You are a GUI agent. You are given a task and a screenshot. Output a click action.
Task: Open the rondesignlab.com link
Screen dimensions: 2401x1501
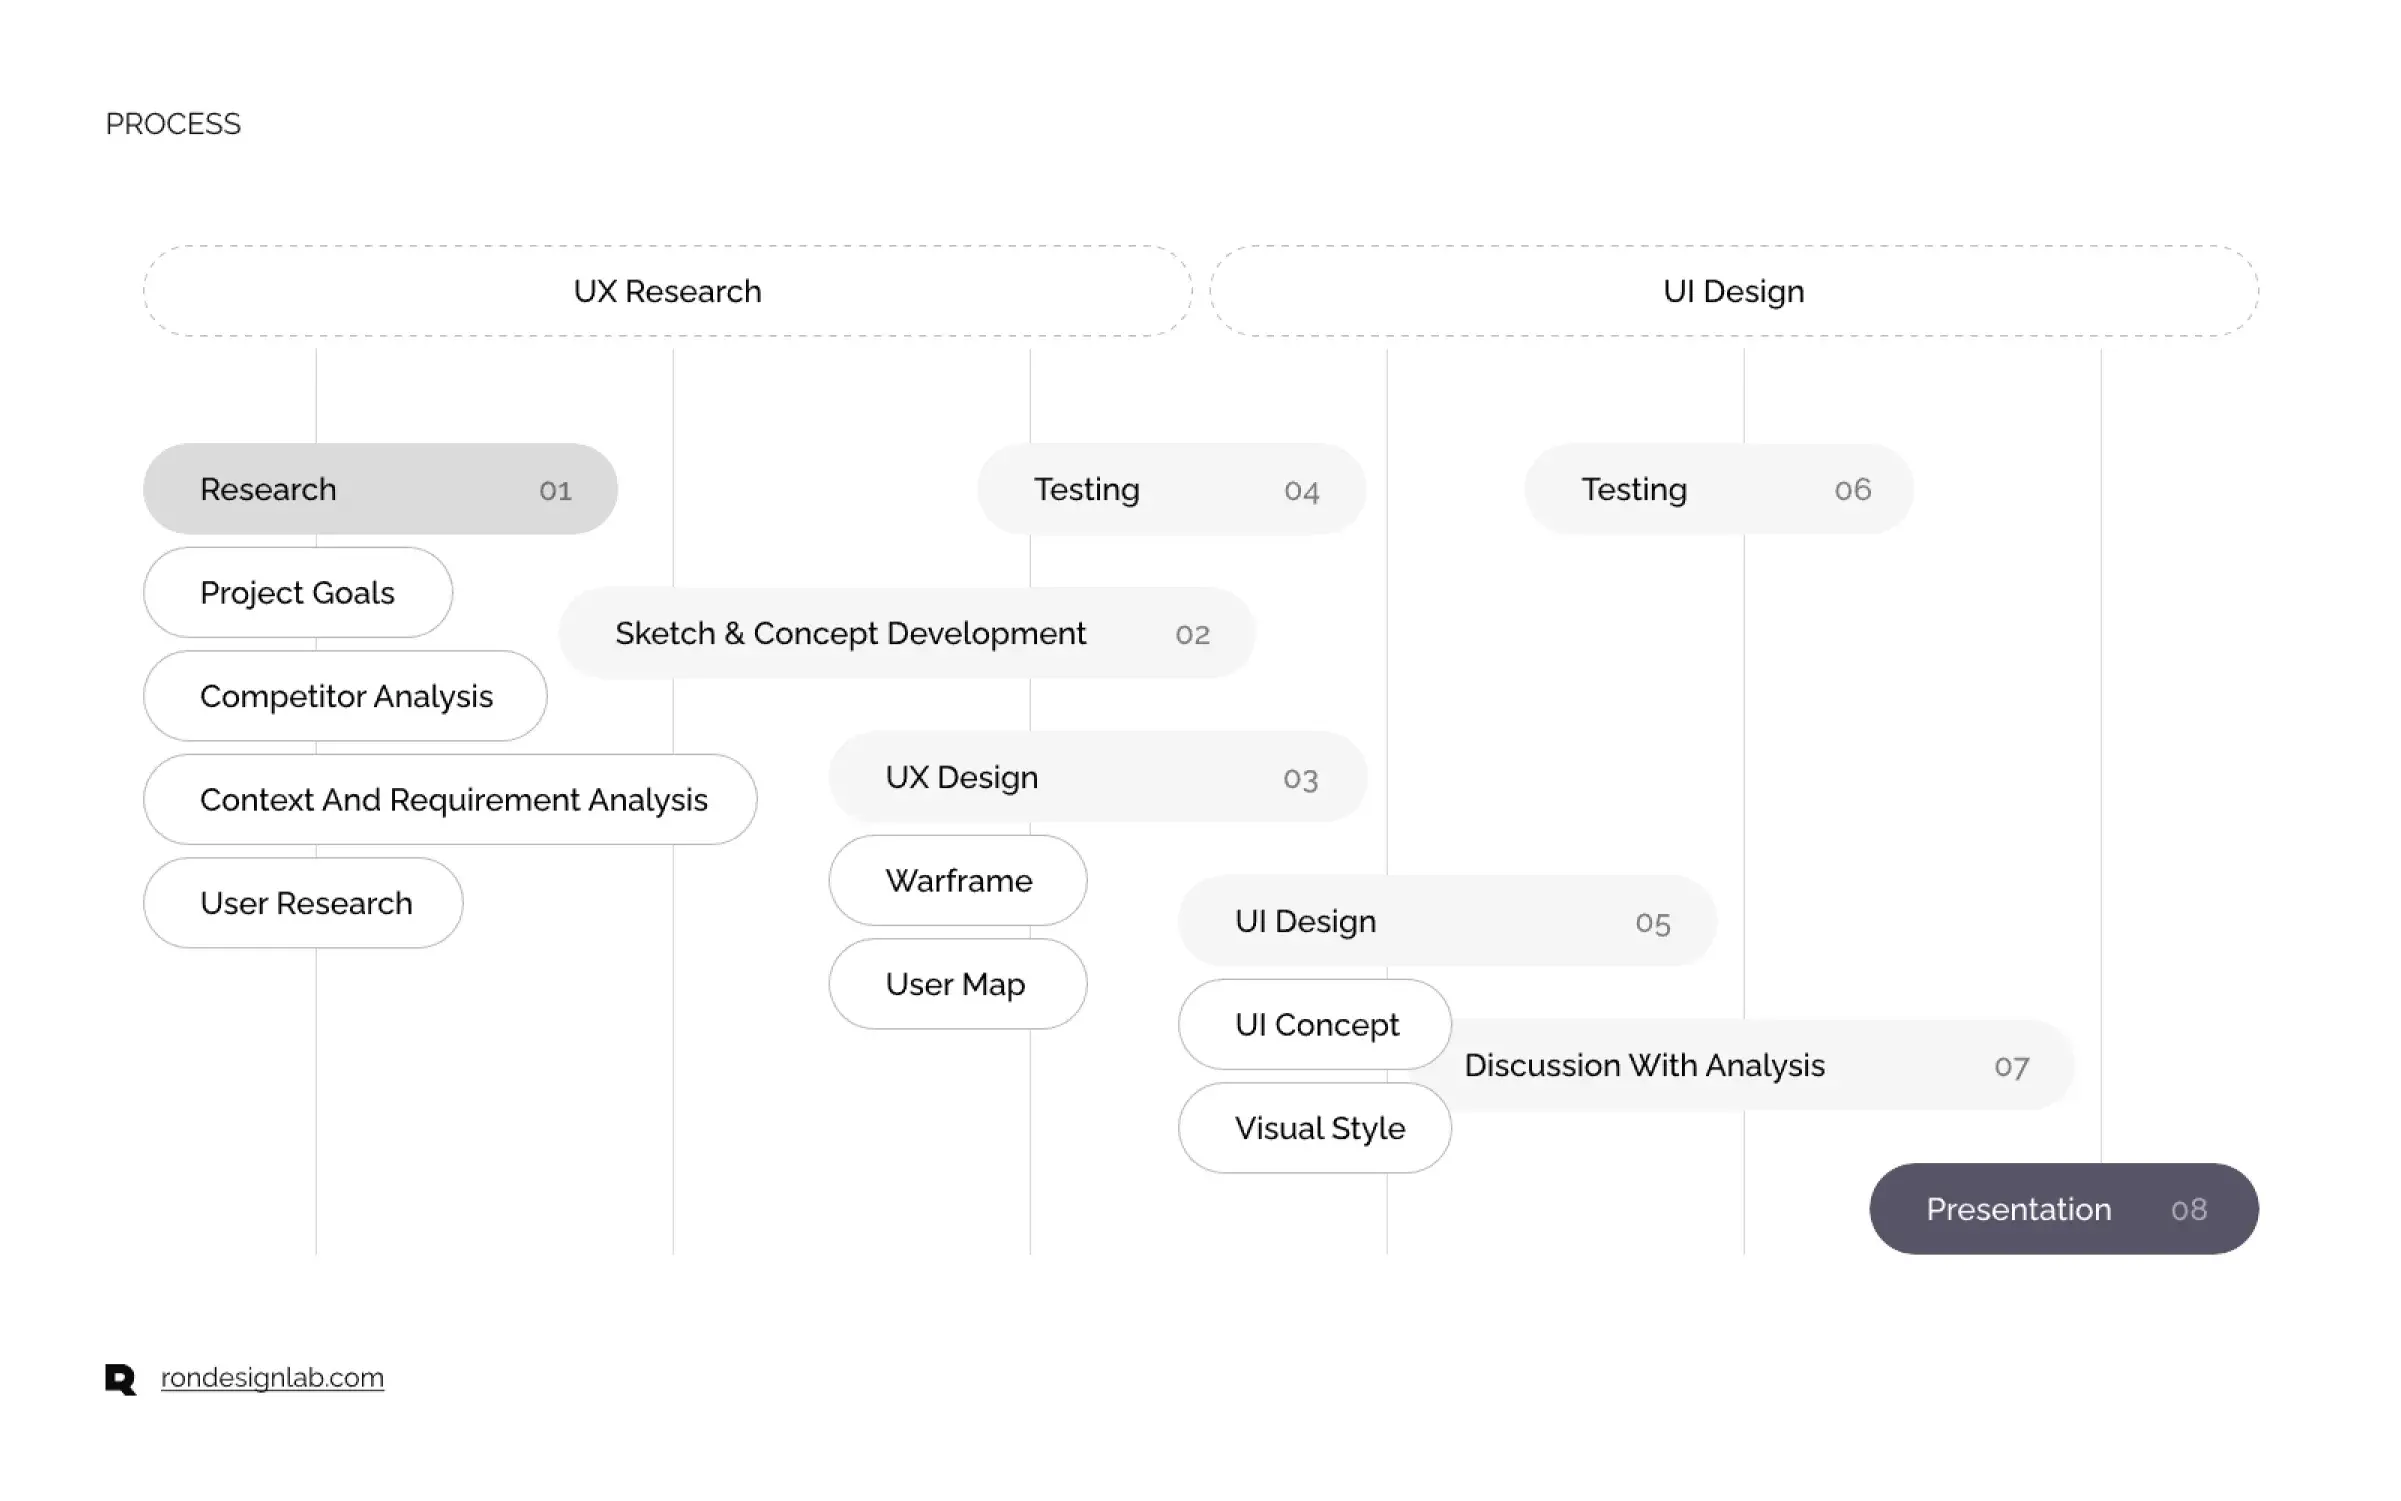(272, 1378)
